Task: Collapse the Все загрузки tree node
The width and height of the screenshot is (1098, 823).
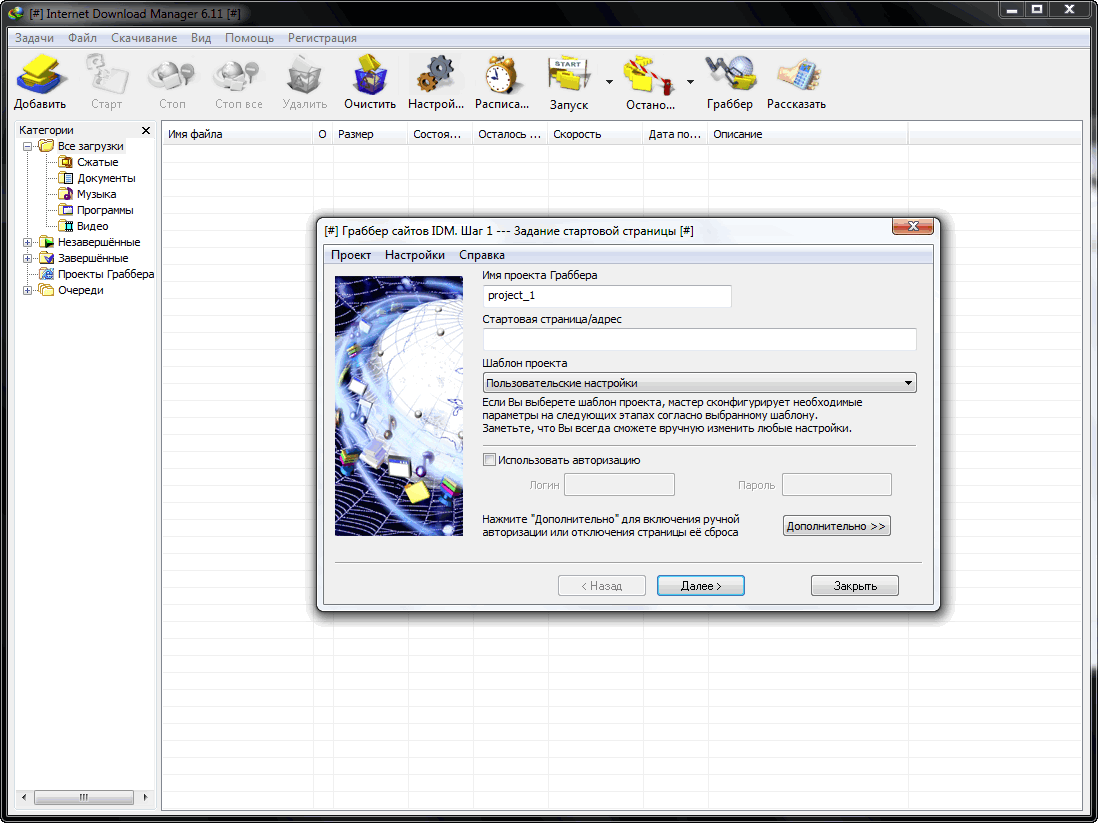Action: pos(27,146)
